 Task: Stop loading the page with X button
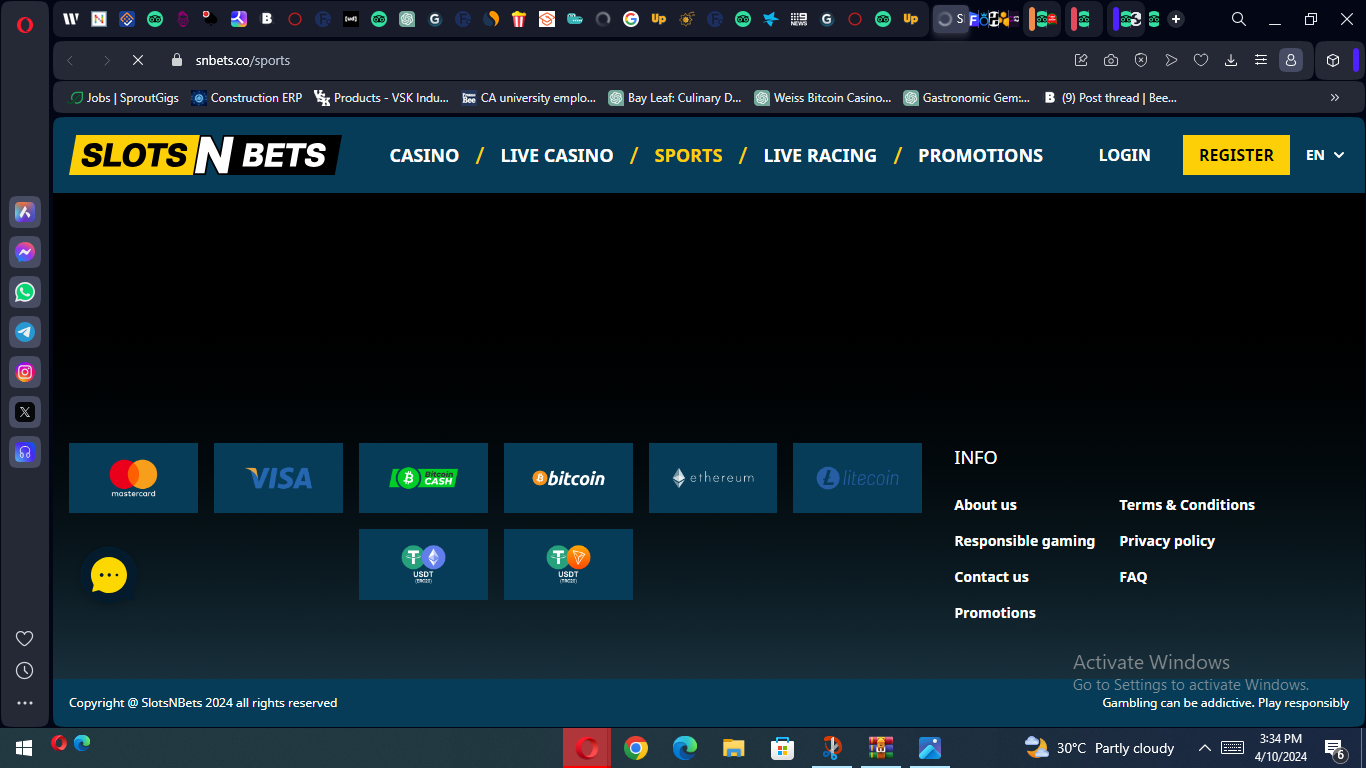pos(138,60)
